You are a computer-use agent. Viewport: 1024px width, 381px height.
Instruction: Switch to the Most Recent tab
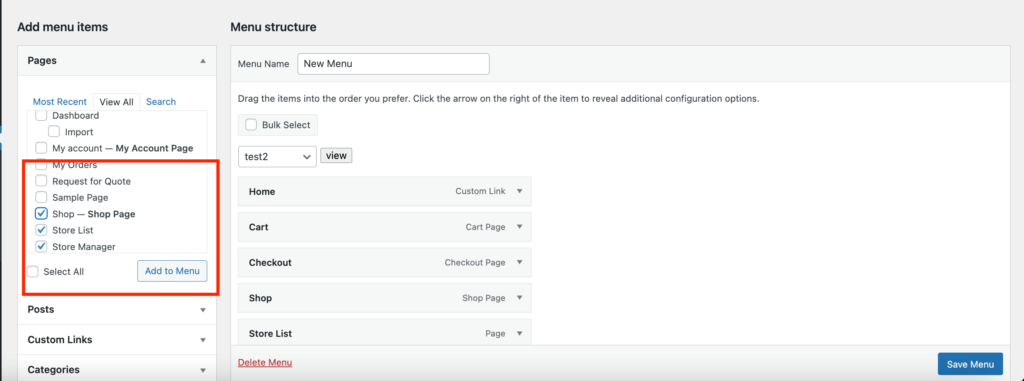click(x=59, y=102)
